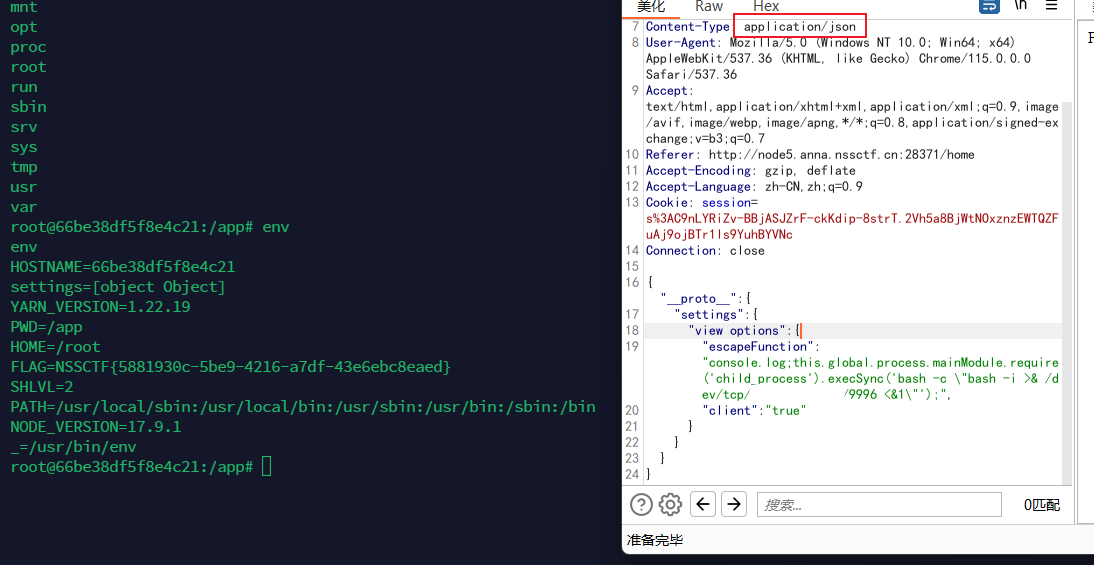Click _=/usr/bin/env line in terminal
This screenshot has width=1094, height=565.
click(x=73, y=447)
